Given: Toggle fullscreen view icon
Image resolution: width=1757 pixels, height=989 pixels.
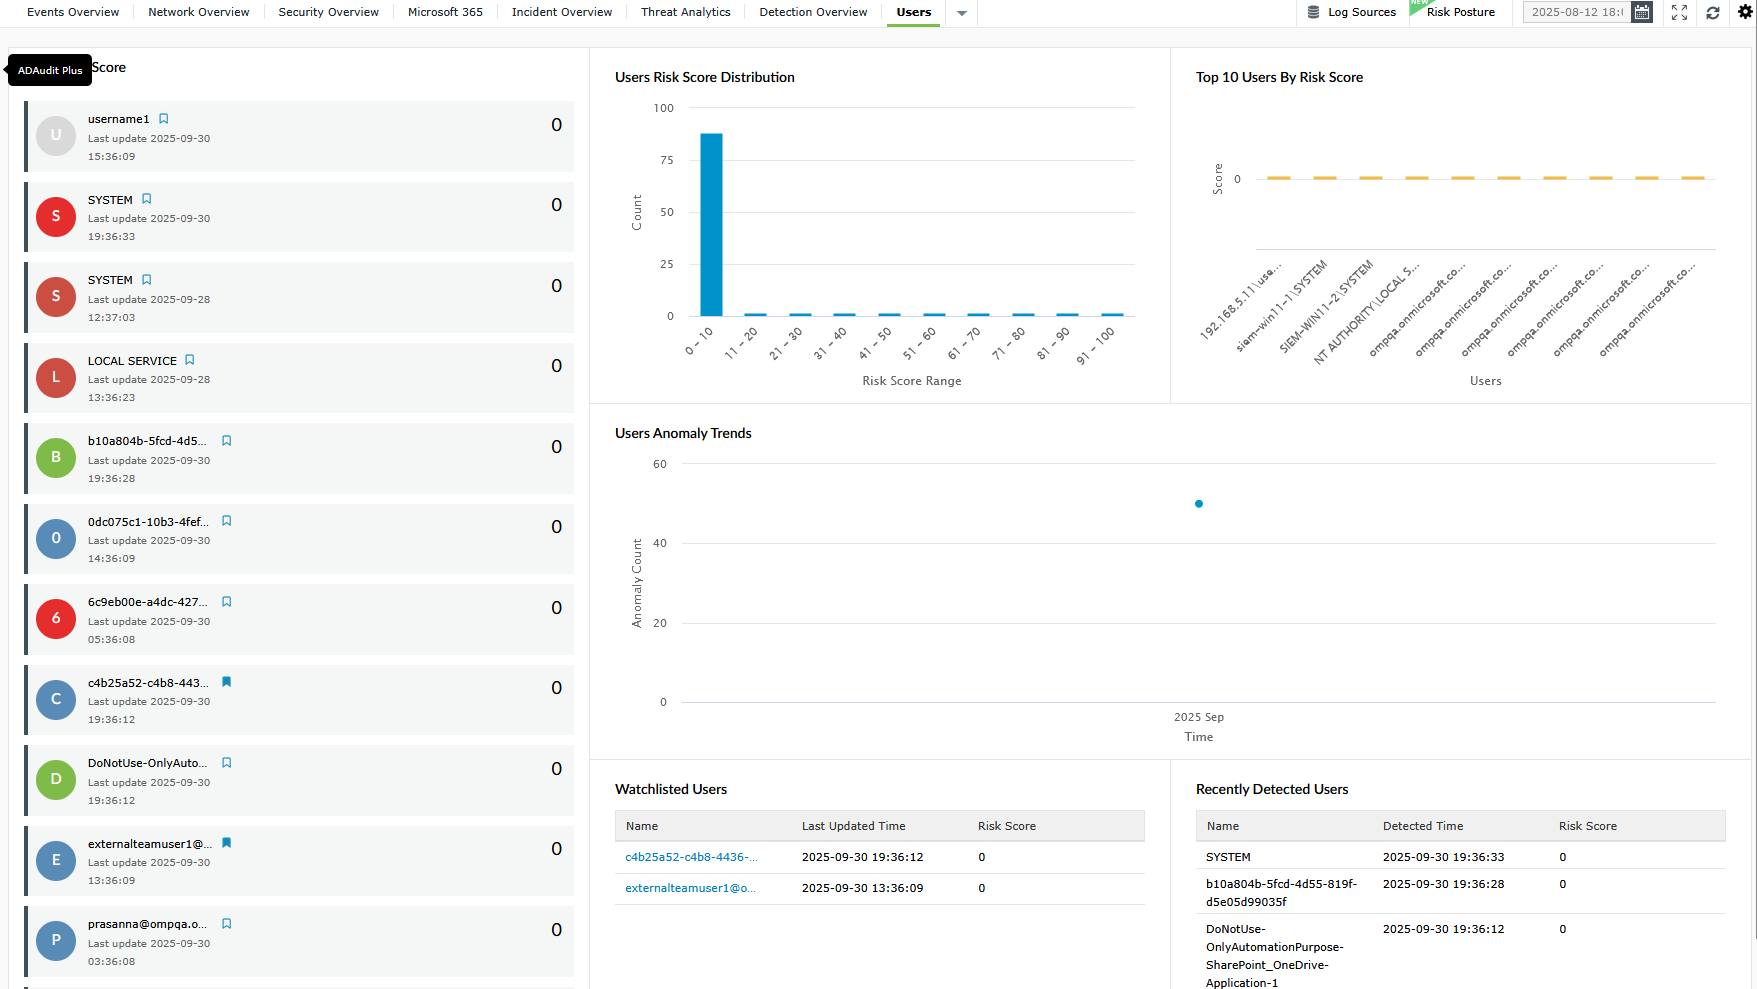Looking at the screenshot, I should click(1680, 12).
